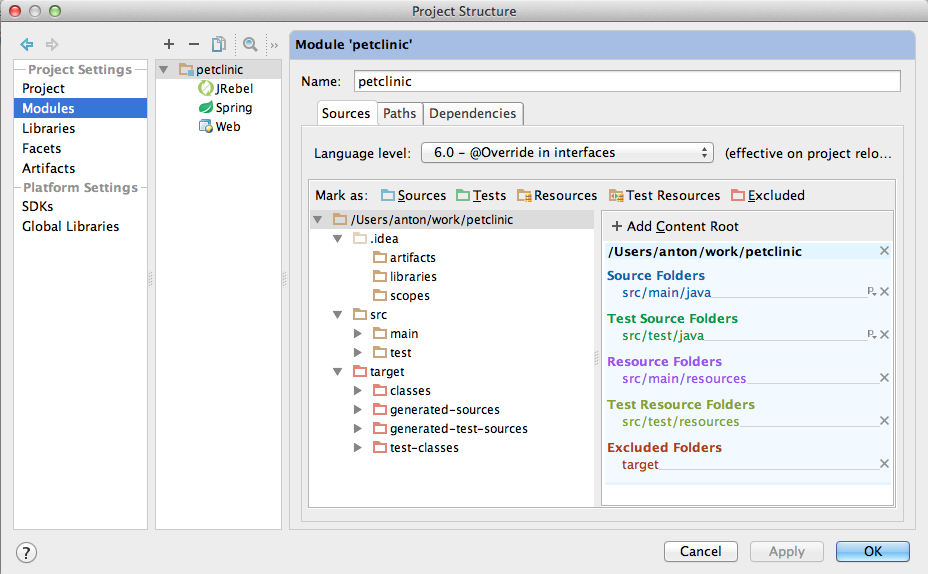
Task: Select the scopes folder in tree
Action: (x=402, y=295)
